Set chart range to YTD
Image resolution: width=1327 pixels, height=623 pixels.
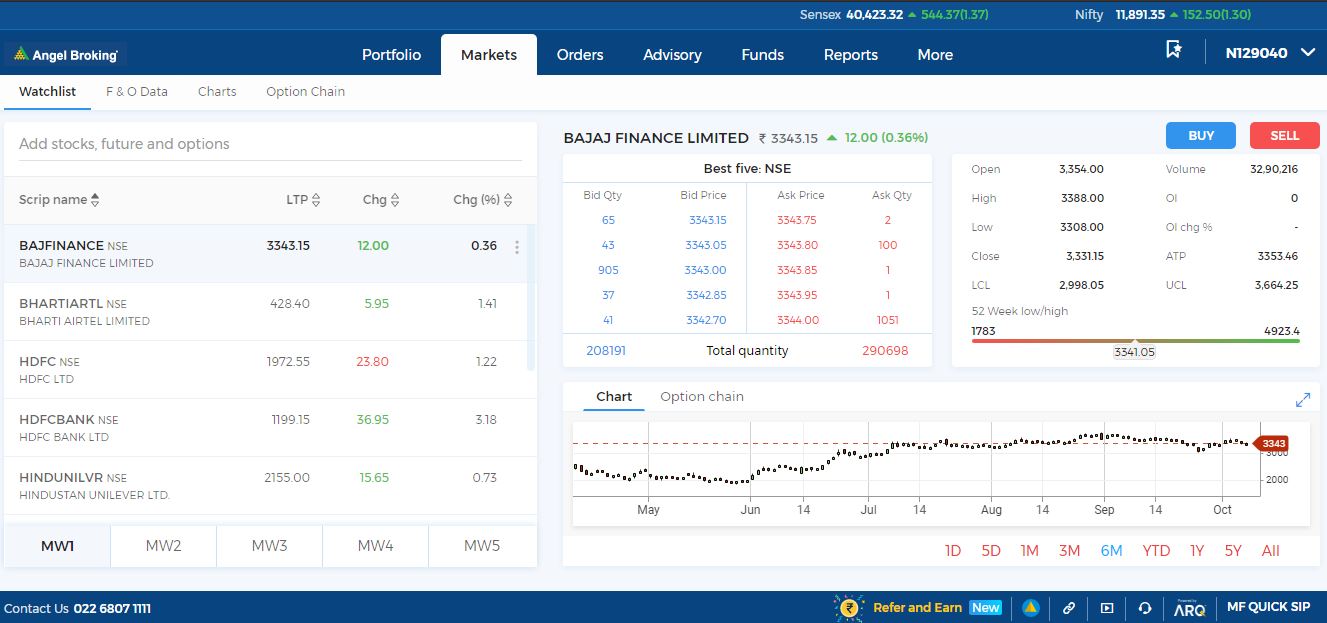1156,551
